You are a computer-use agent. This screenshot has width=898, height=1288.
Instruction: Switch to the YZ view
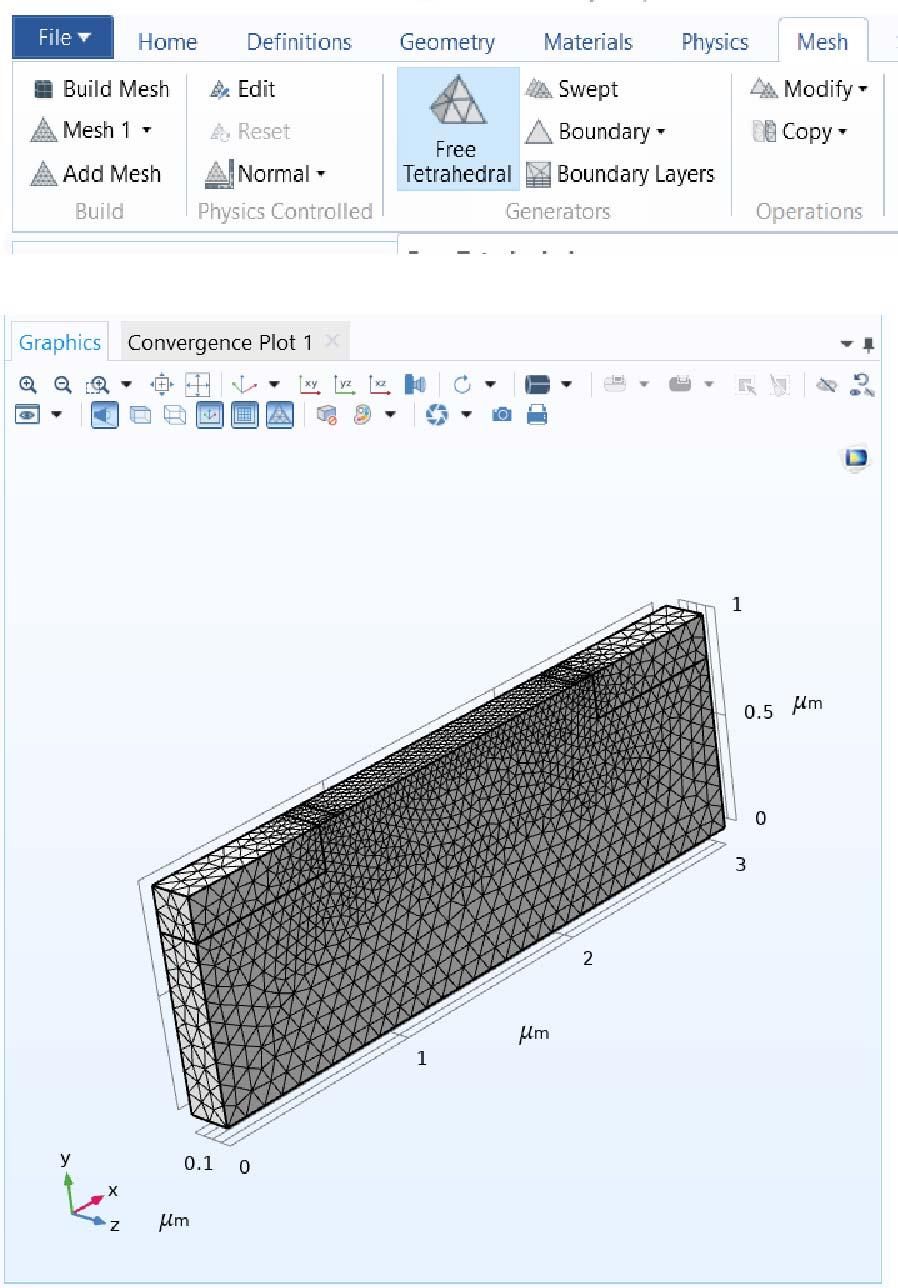click(344, 385)
